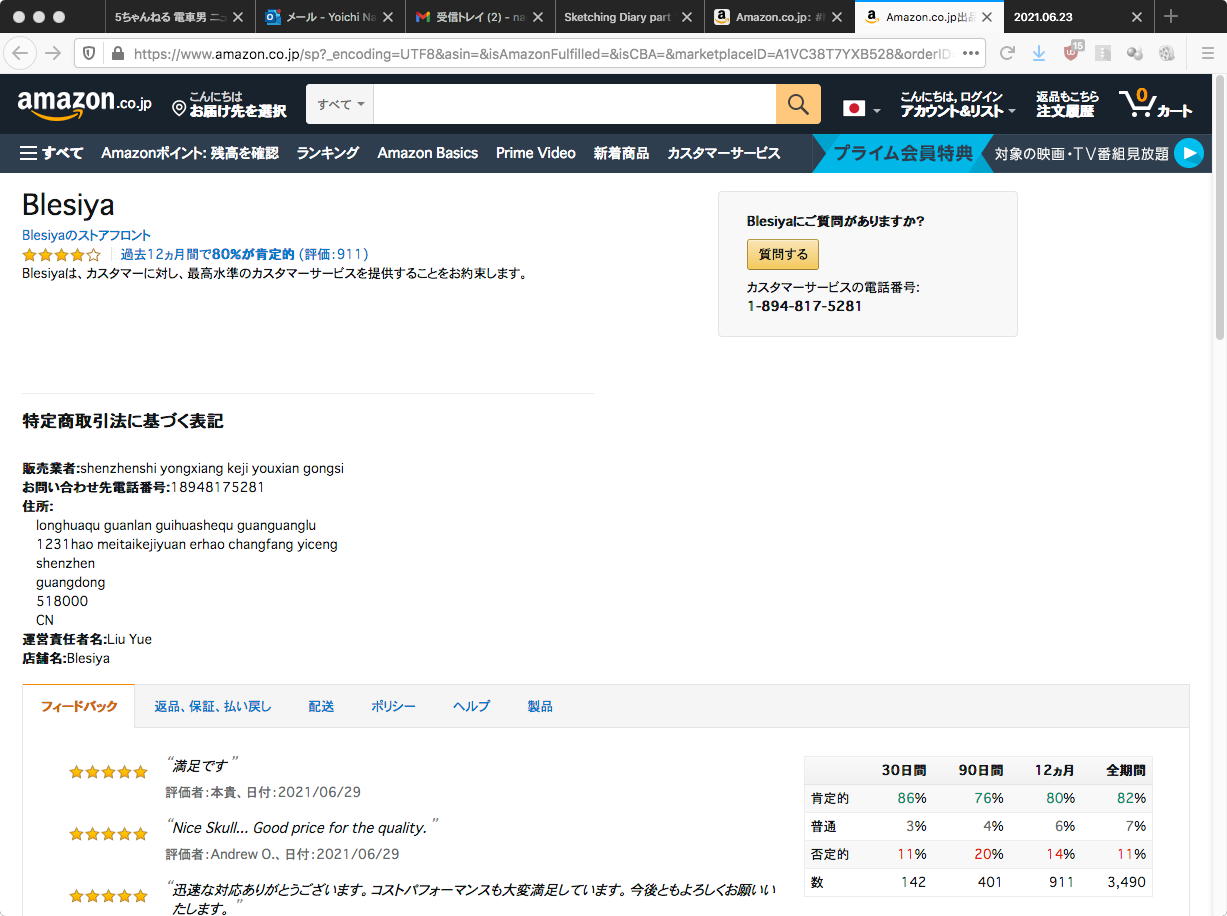Viewport: 1227px width, 916px height.
Task: Open the tracking protection shield icon
Action: [88, 53]
